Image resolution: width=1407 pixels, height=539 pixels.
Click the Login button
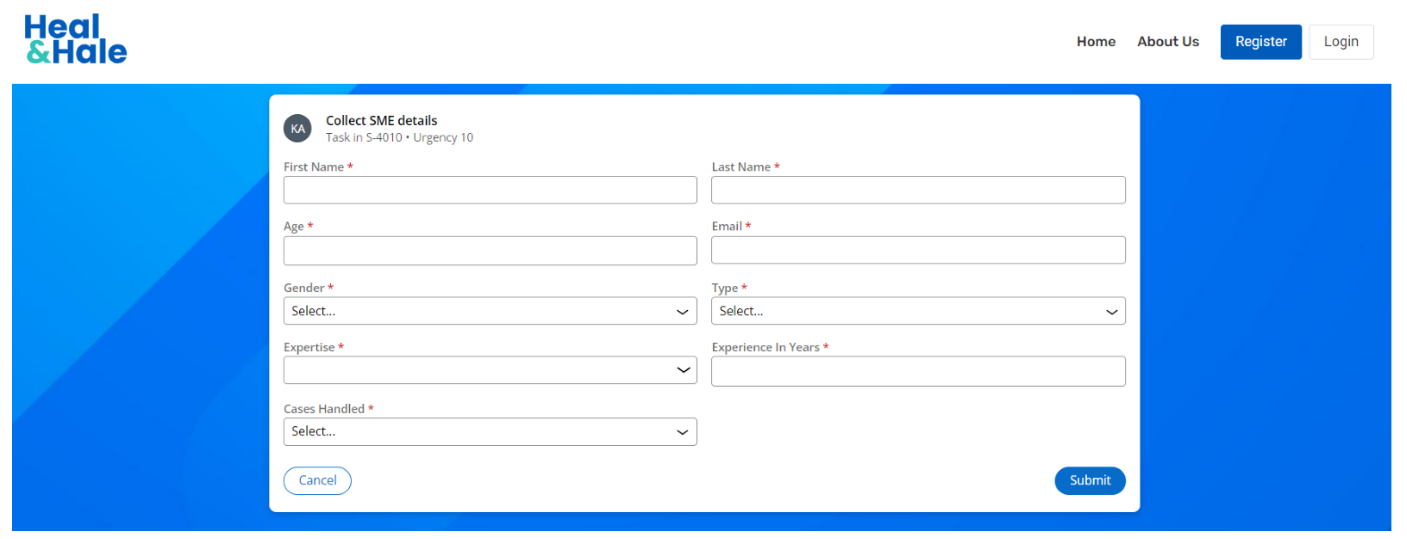(1340, 42)
